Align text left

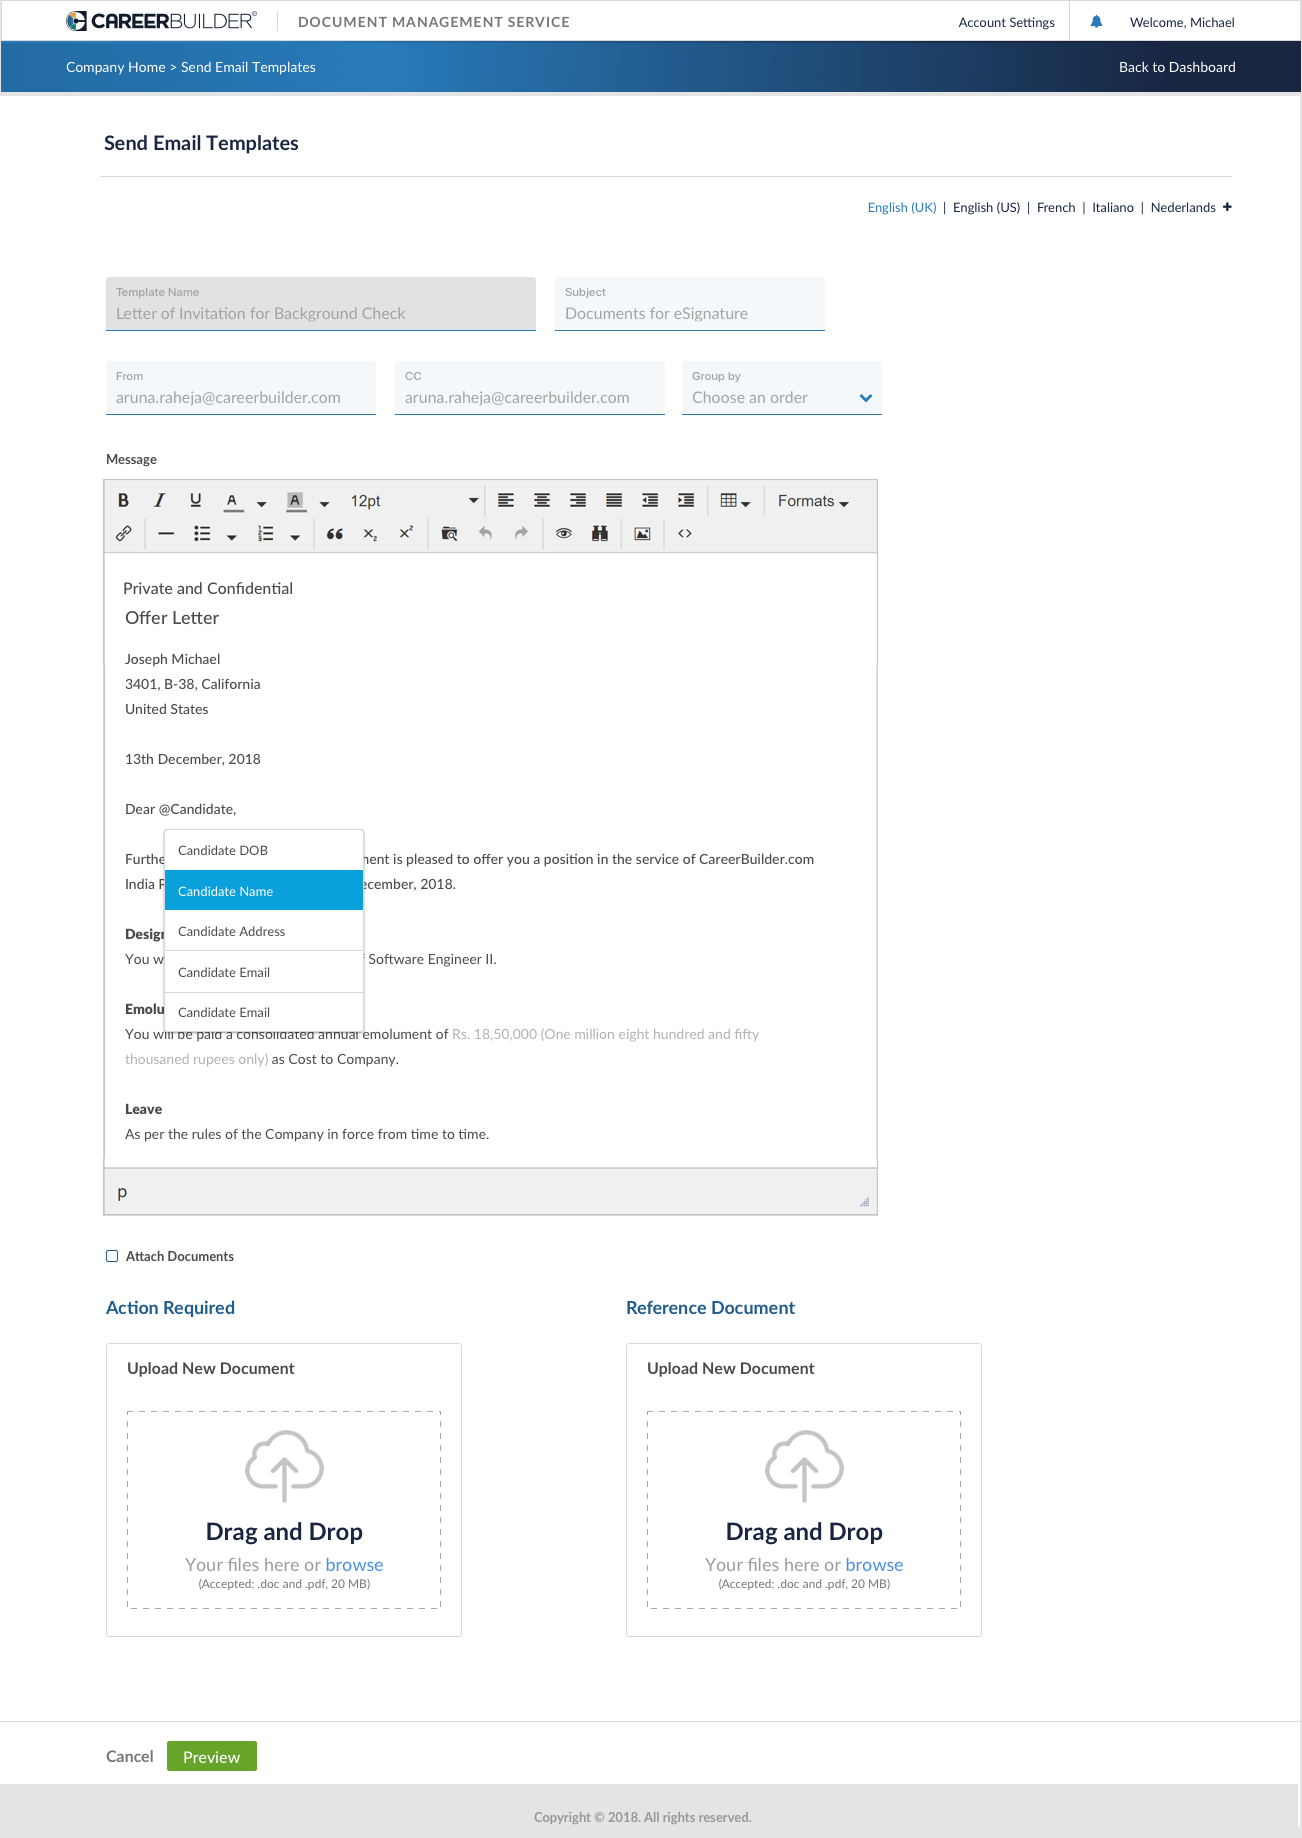pos(506,500)
